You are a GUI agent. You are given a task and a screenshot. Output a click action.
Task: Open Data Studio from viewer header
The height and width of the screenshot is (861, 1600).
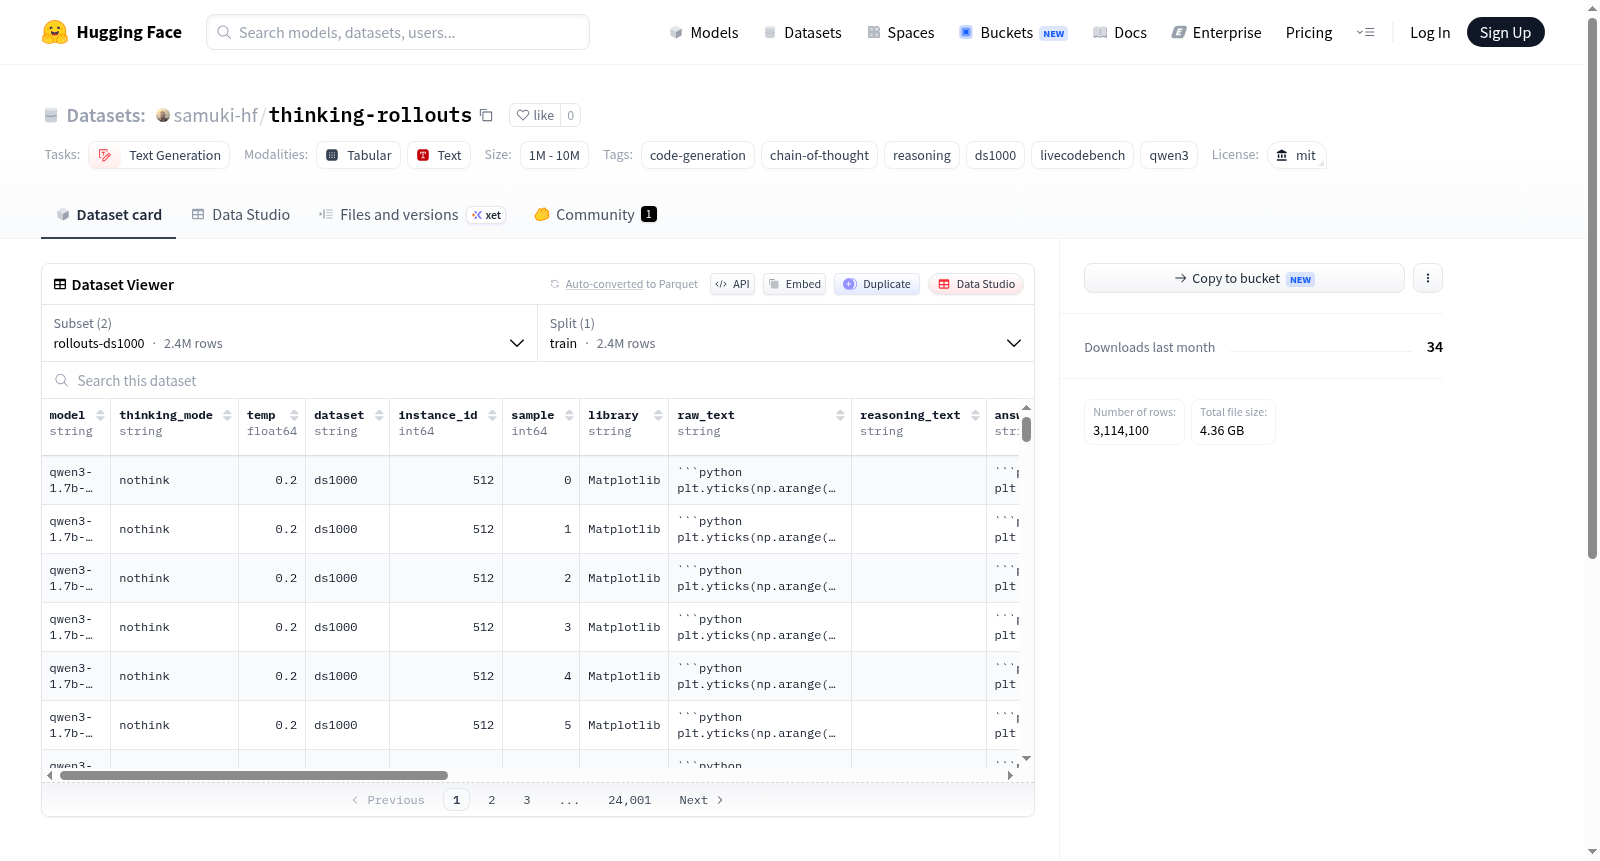click(x=976, y=284)
